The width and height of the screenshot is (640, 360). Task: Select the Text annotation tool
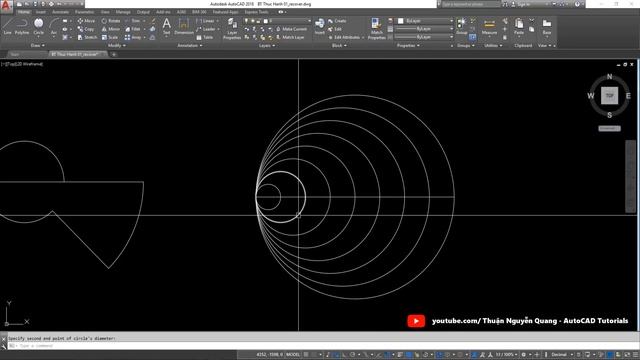coord(167,27)
